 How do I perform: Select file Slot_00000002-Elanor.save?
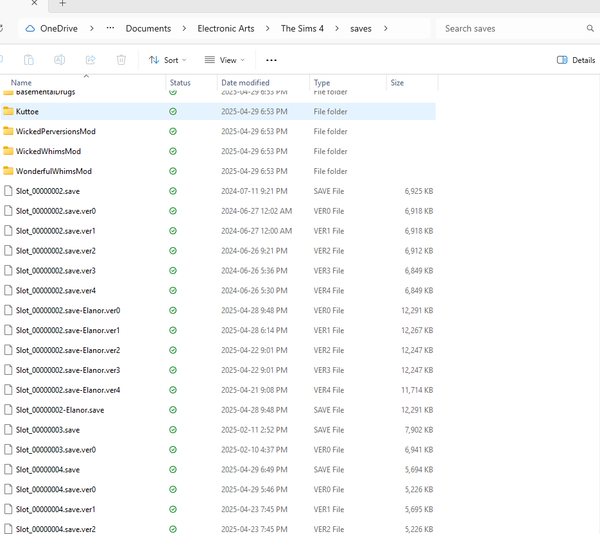60,410
